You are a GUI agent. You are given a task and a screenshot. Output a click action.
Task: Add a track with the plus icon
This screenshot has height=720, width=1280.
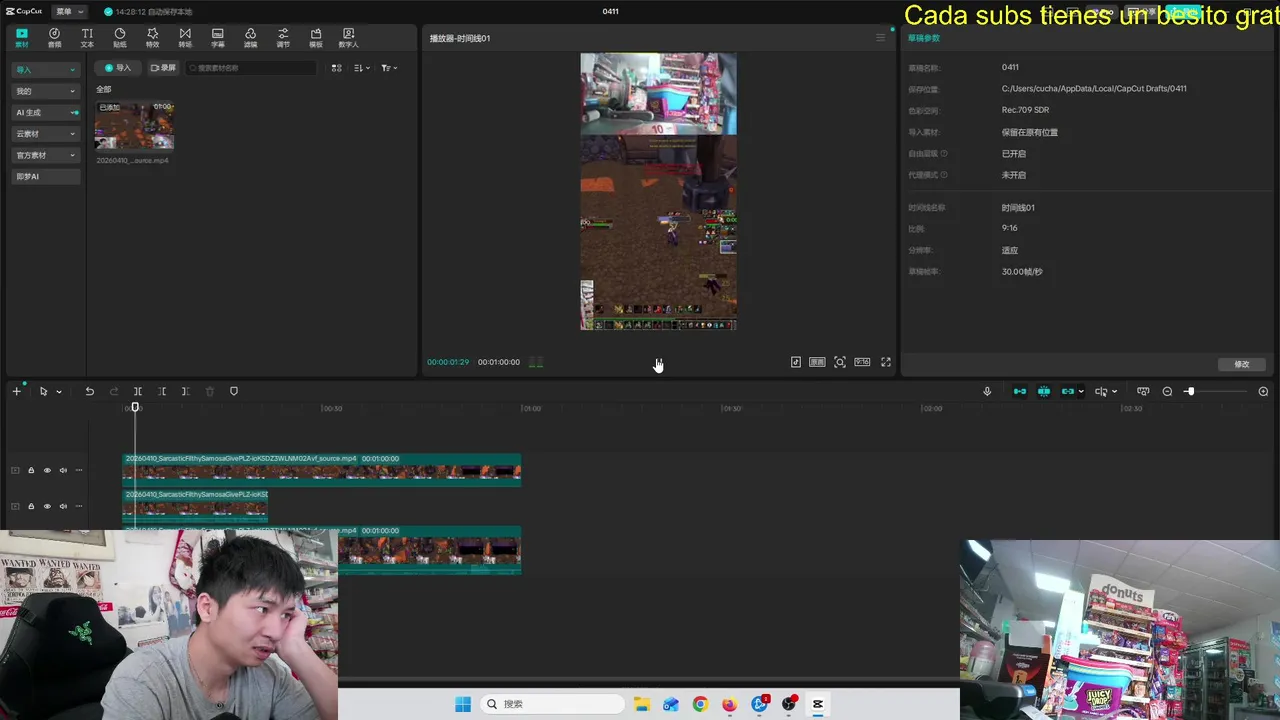pyautogui.click(x=16, y=391)
